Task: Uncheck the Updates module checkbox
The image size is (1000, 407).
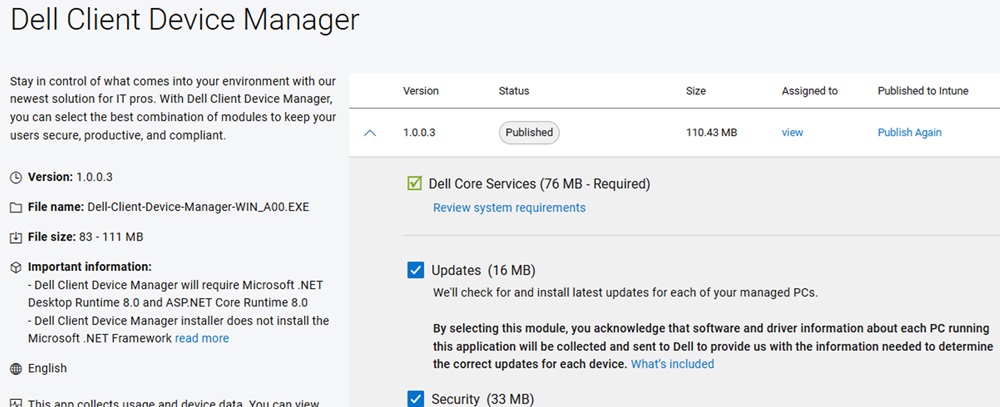Action: click(x=416, y=270)
